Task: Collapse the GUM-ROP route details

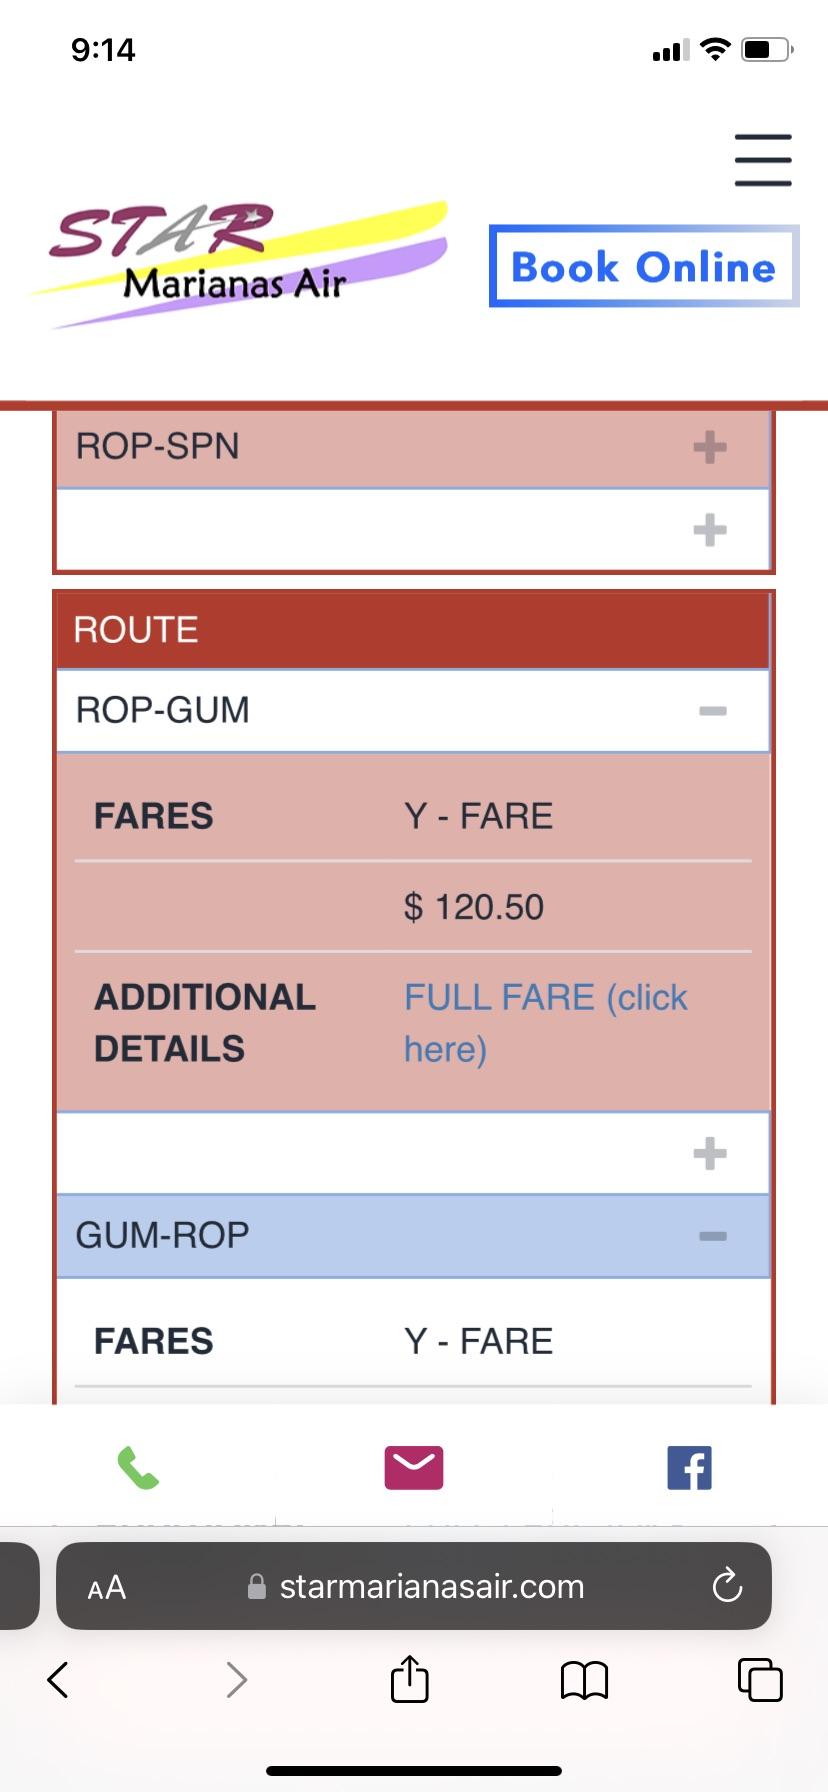Action: [413, 1235]
